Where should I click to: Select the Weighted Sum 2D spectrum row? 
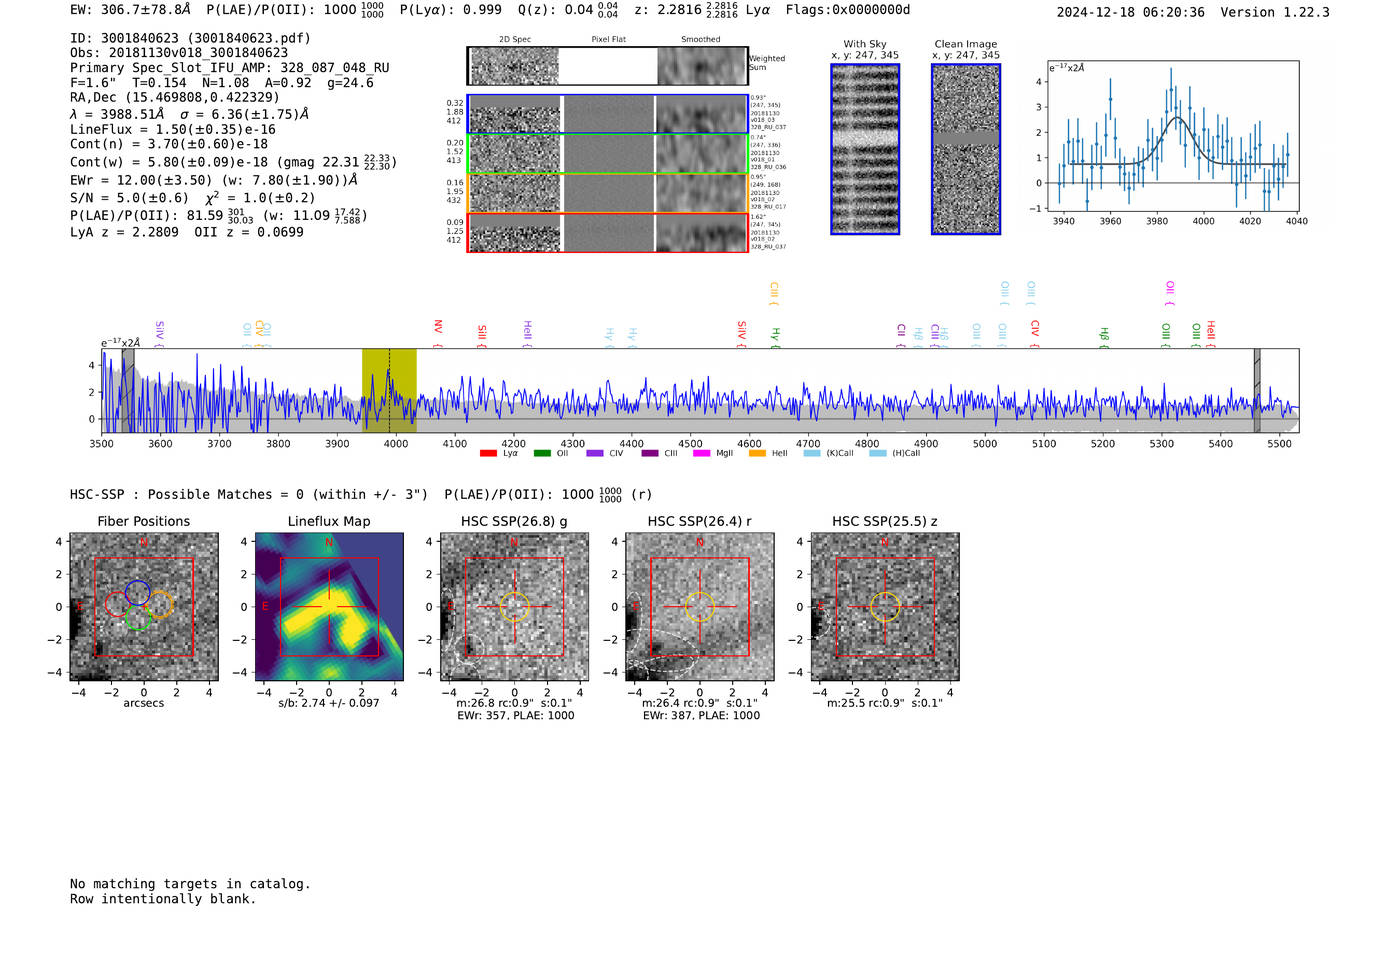coord(608,66)
